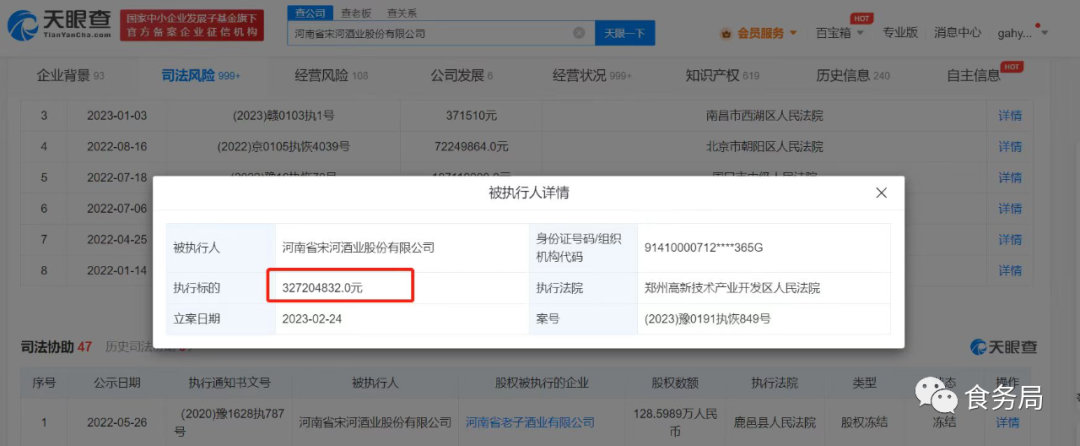Open 详情 for row 5 dated 2022-07-18
Screen dimensions: 1080x446
pyautogui.click(x=1010, y=178)
